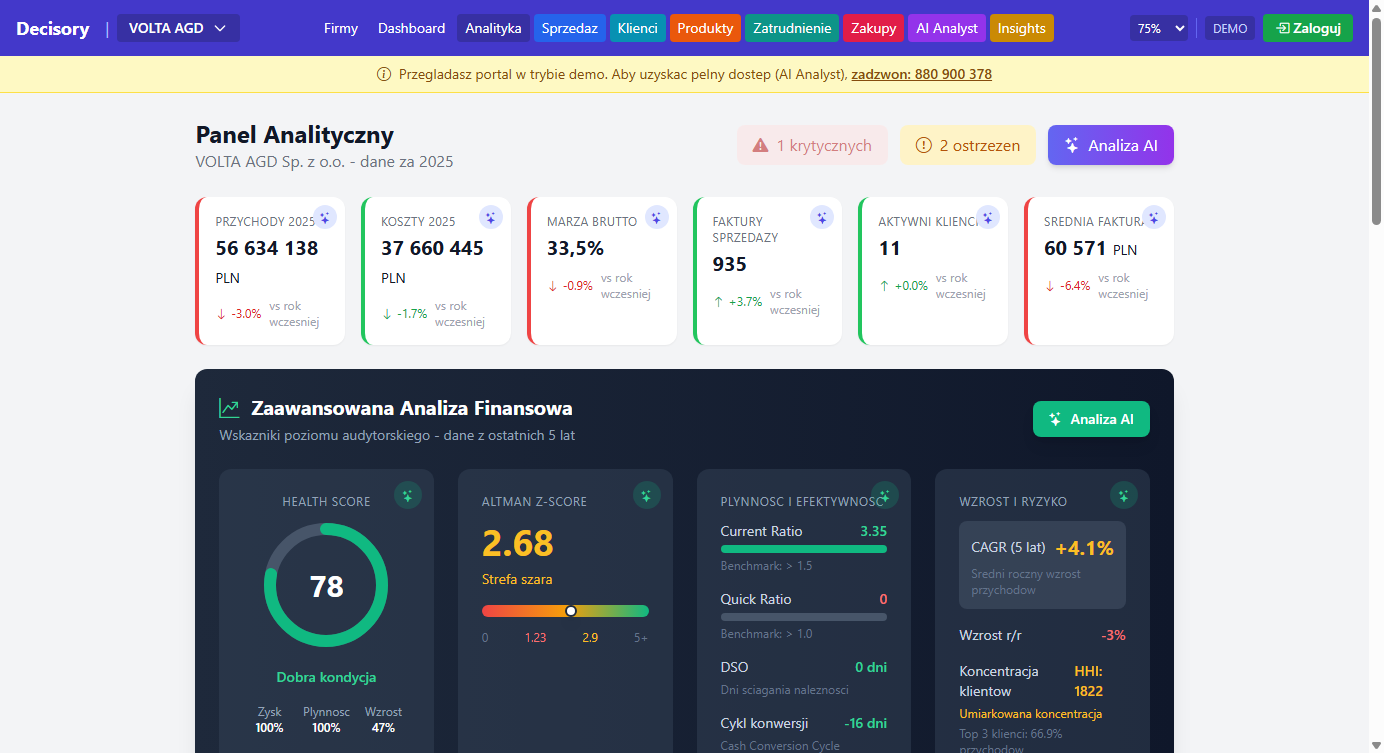Click the AI sparkle icon in Health Score panel
Screen dimensions: 1384x753
pyautogui.click(x=408, y=495)
